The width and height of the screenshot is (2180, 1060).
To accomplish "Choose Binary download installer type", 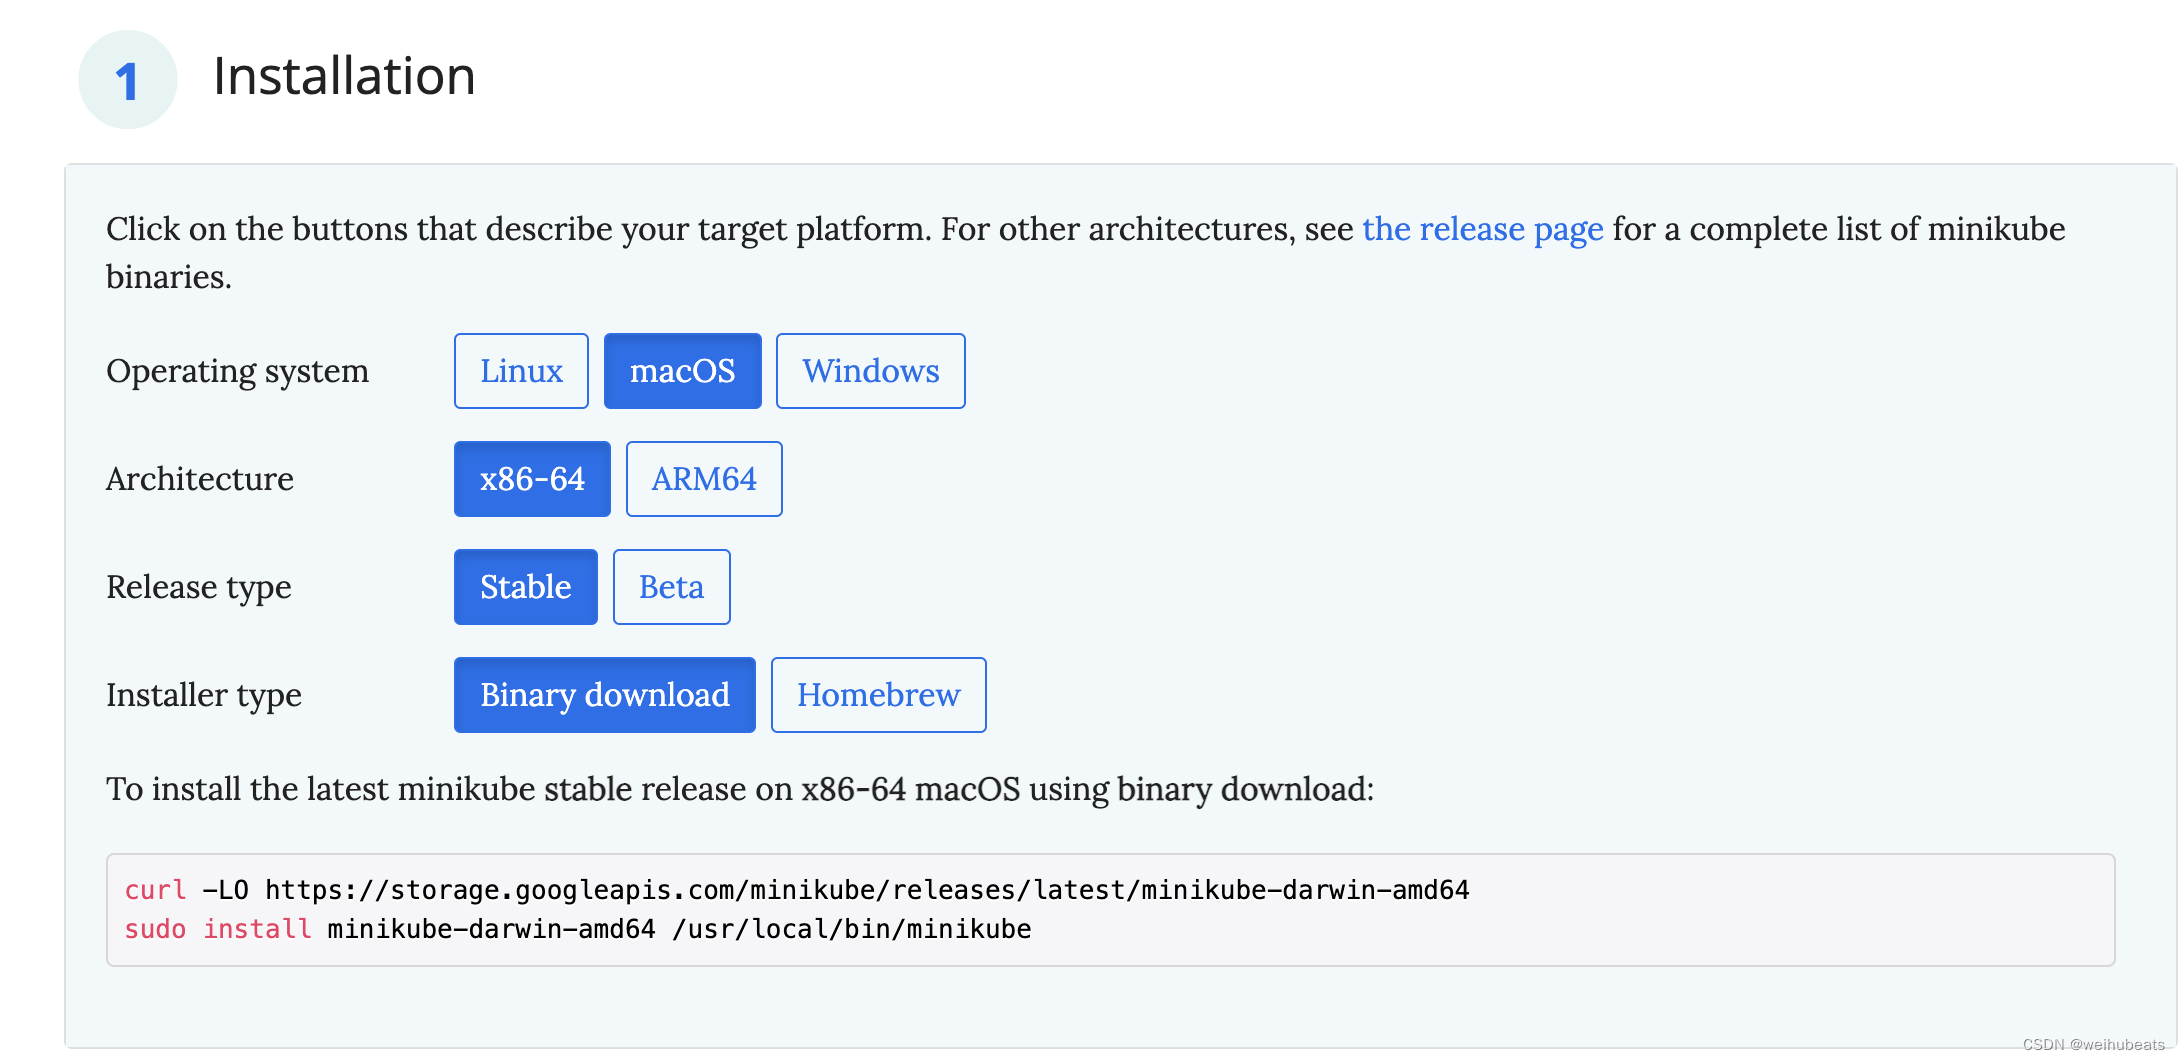I will click(x=605, y=695).
